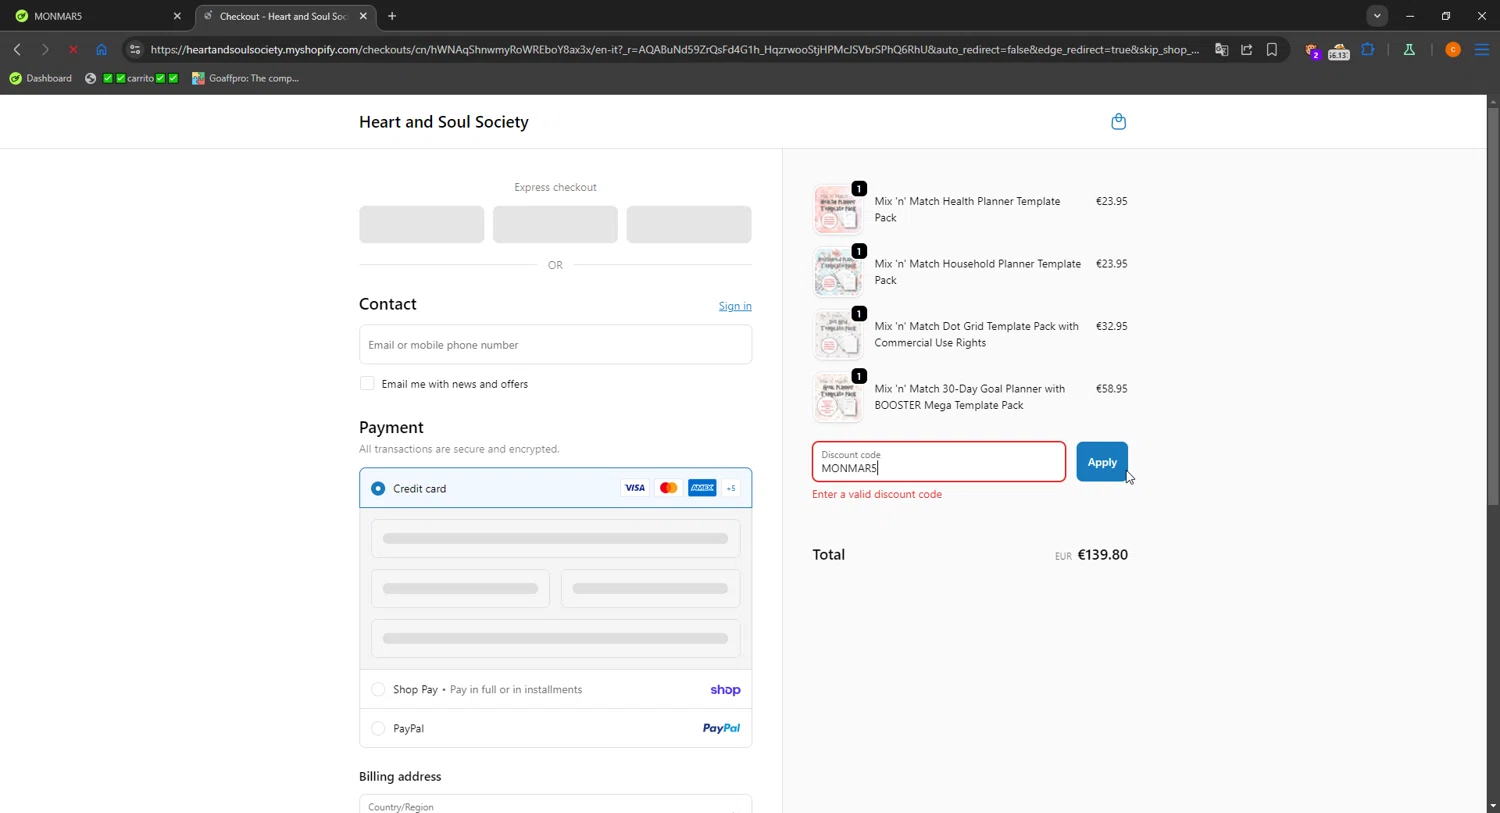Click the Mix 'n' Match Health Planner title
1500x813 pixels.
pyautogui.click(x=967, y=209)
